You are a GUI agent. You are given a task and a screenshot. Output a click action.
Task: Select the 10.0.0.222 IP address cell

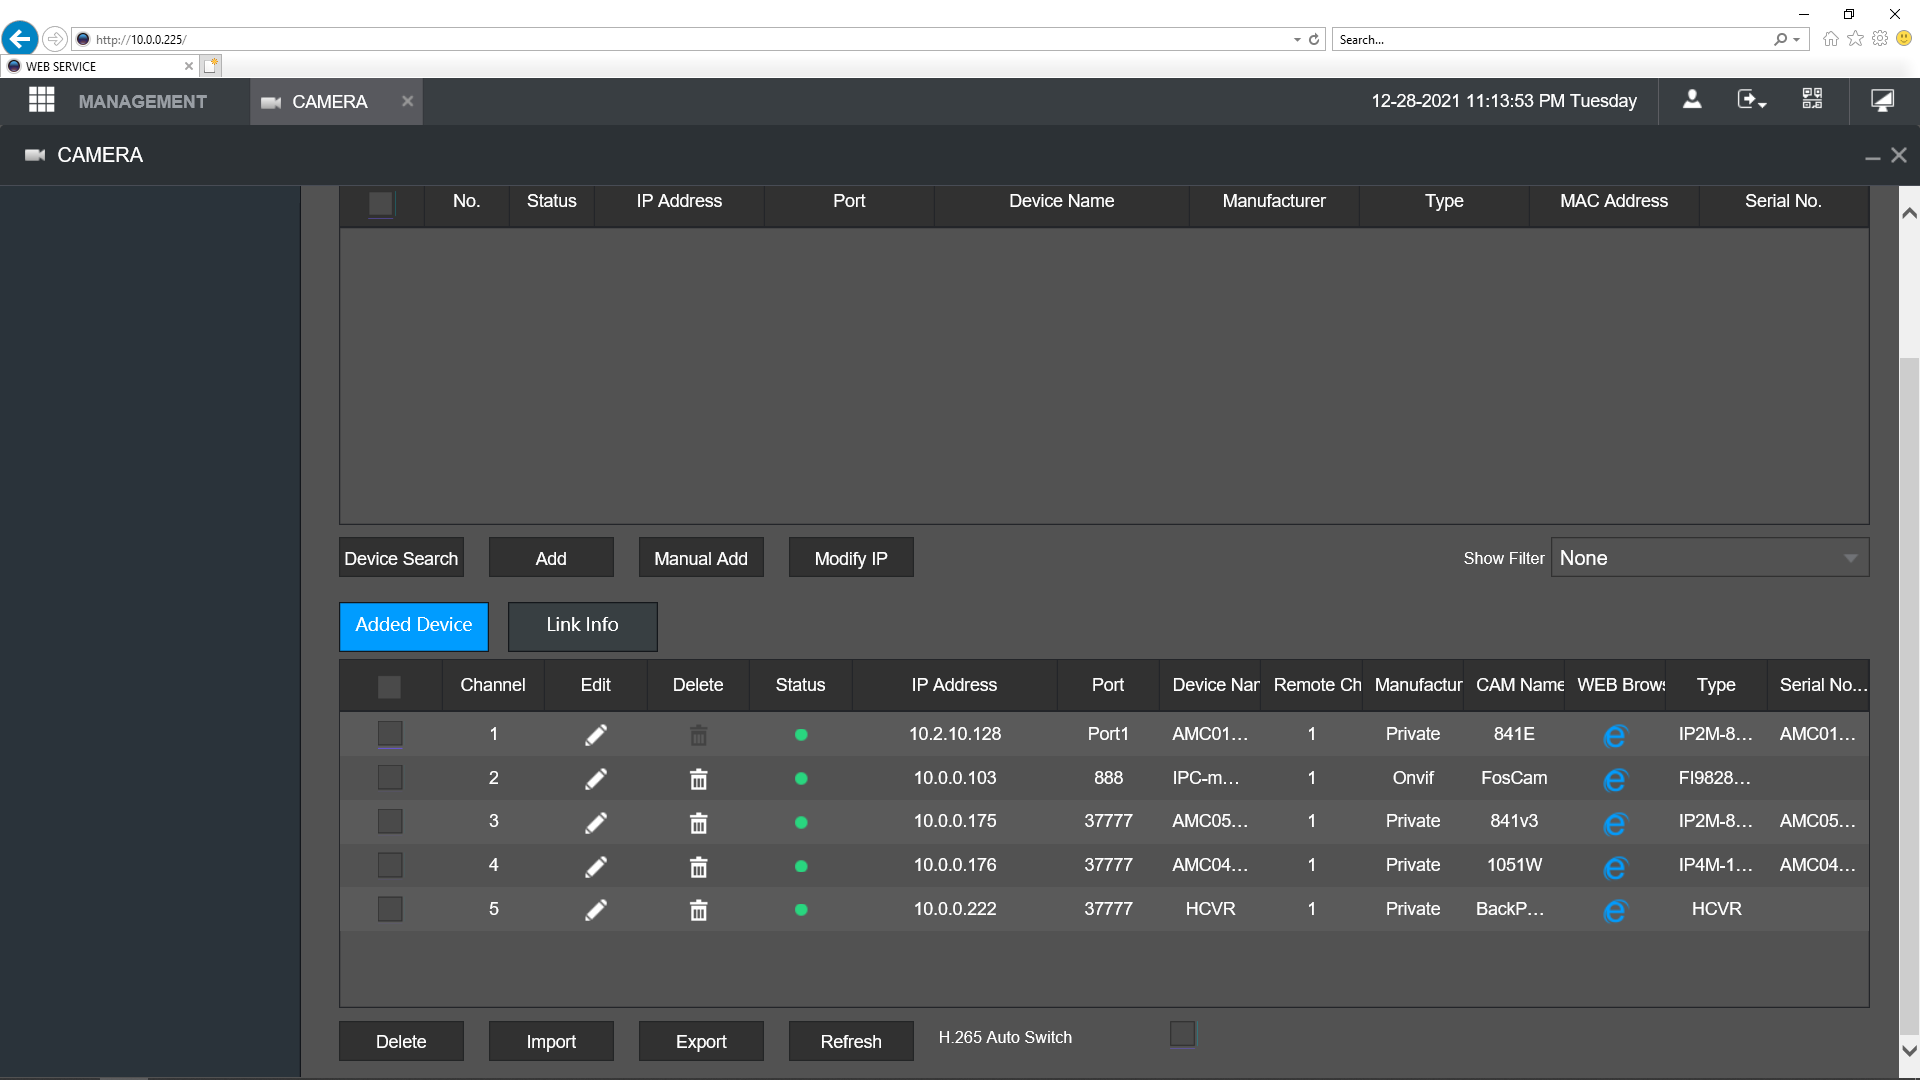click(x=955, y=909)
